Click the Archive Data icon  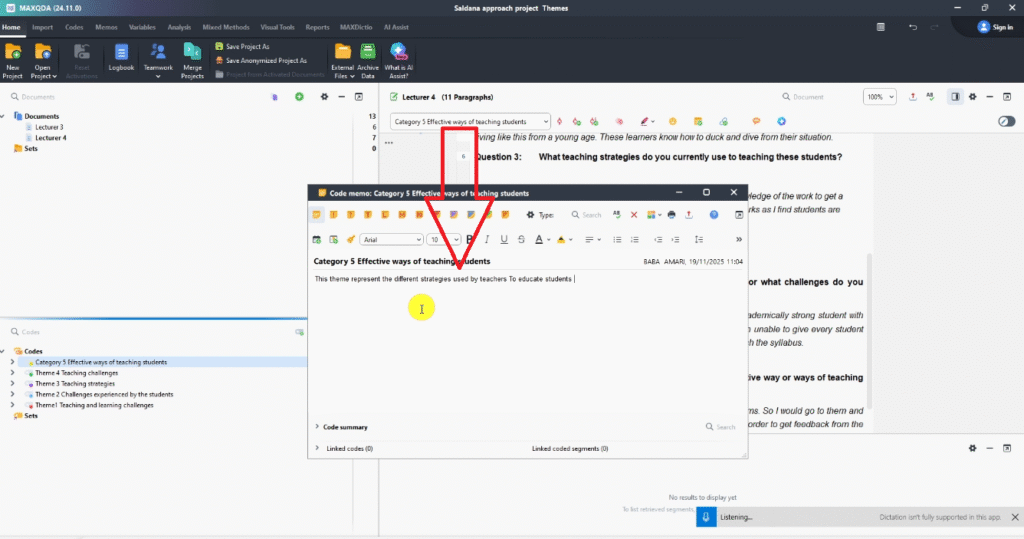coord(368,58)
